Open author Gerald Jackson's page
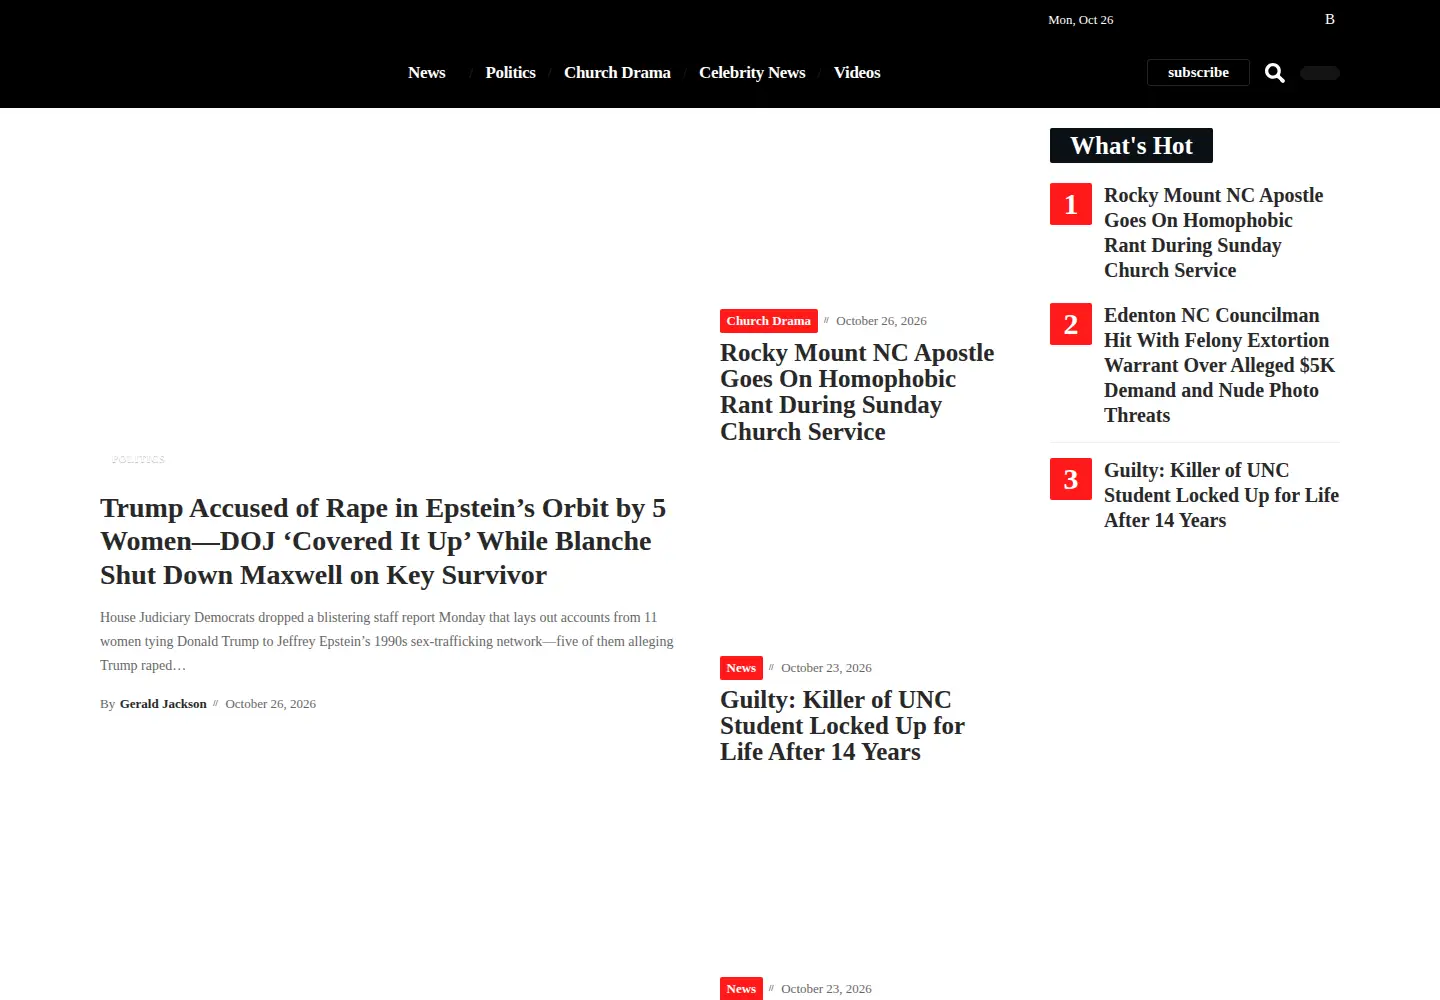This screenshot has height=1000, width=1440. pos(163,704)
